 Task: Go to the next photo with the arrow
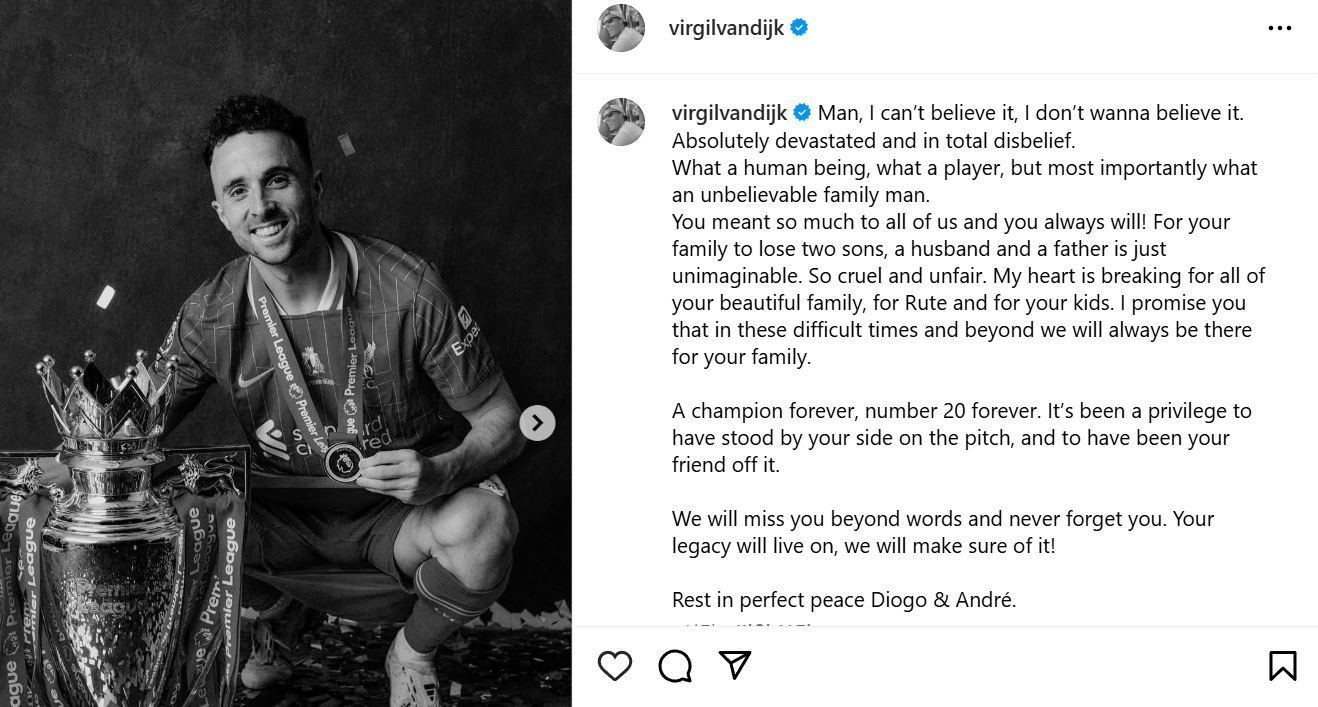pos(537,423)
